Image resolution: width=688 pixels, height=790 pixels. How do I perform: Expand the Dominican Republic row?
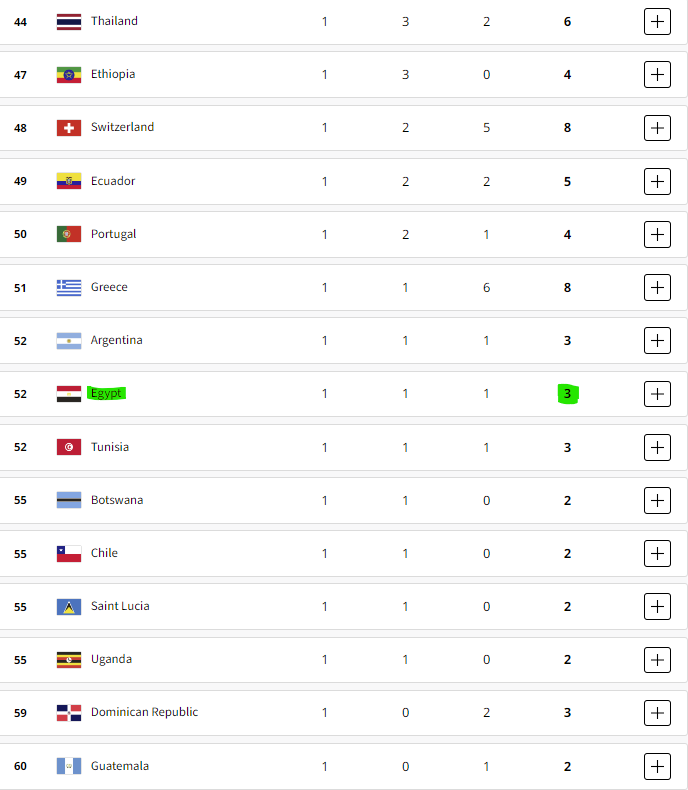[x=657, y=713]
